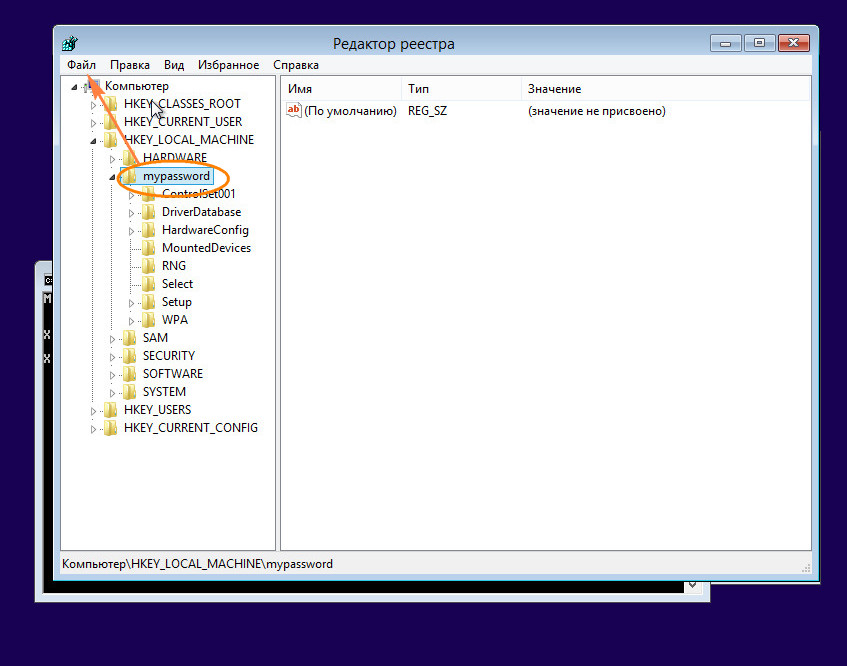Minimize the Редактор реестра window

coord(725,43)
